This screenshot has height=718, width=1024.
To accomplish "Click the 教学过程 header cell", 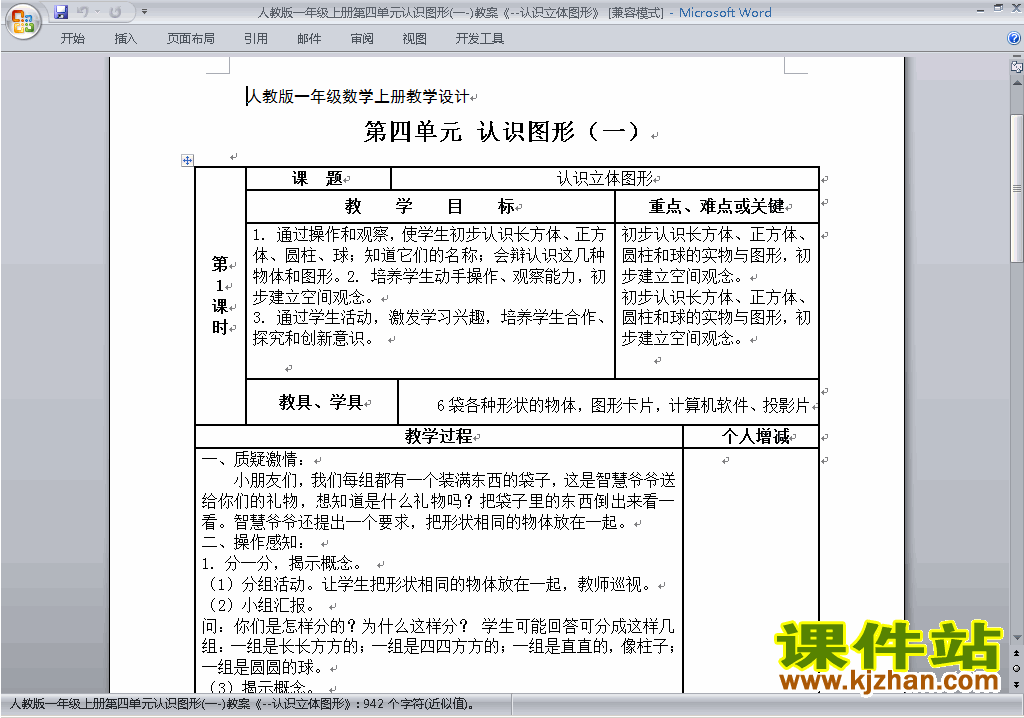I will pyautogui.click(x=438, y=436).
